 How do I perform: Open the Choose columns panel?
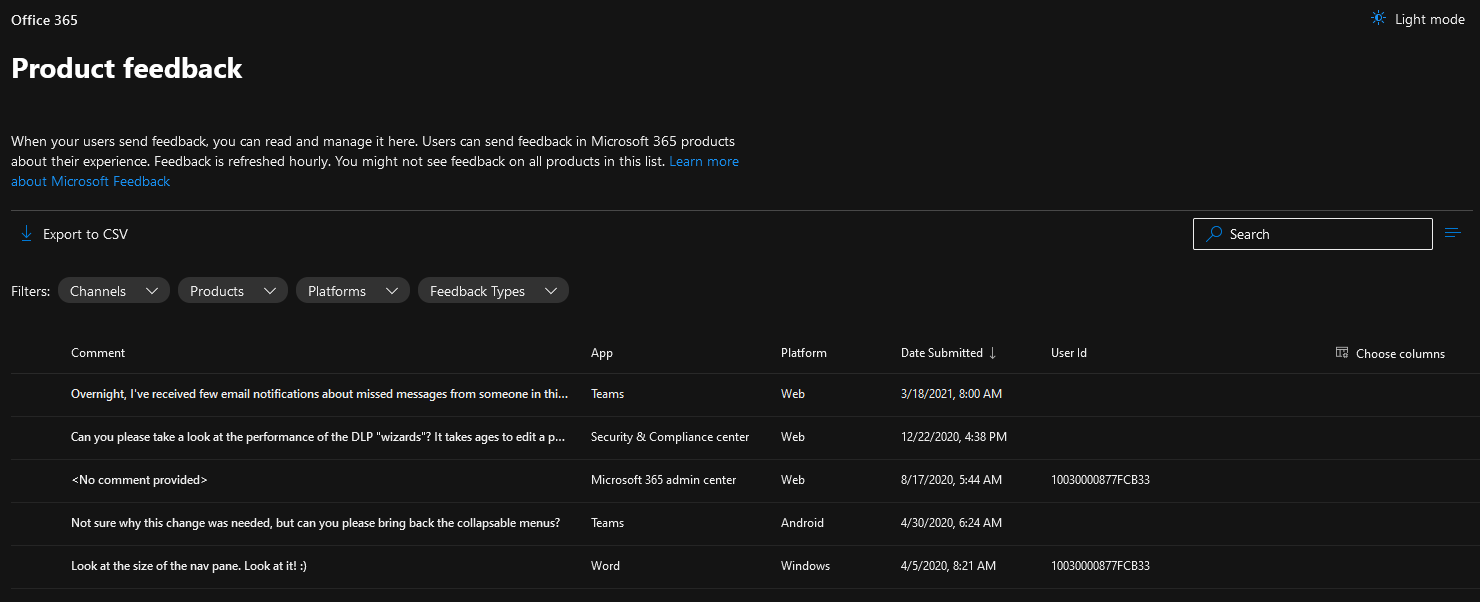point(1391,353)
